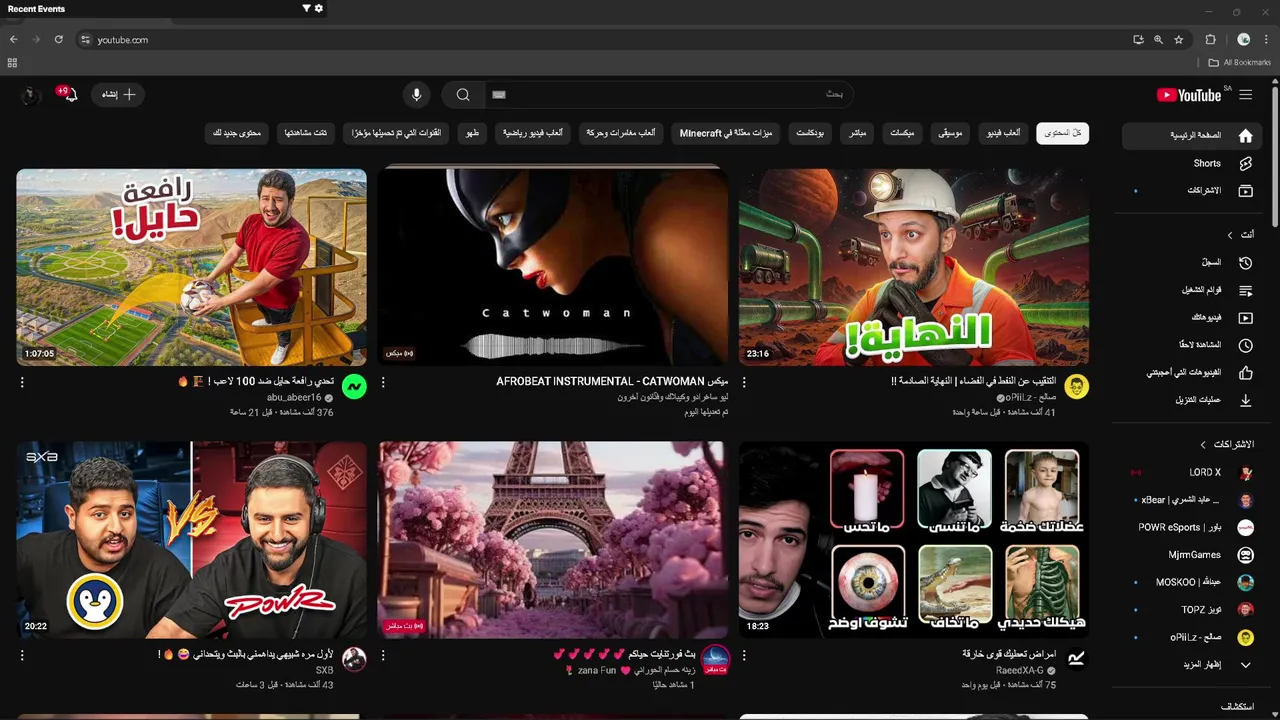The width and height of the screenshot is (1280, 720).
Task: Click SXB channel avatar under video
Action: 354,659
